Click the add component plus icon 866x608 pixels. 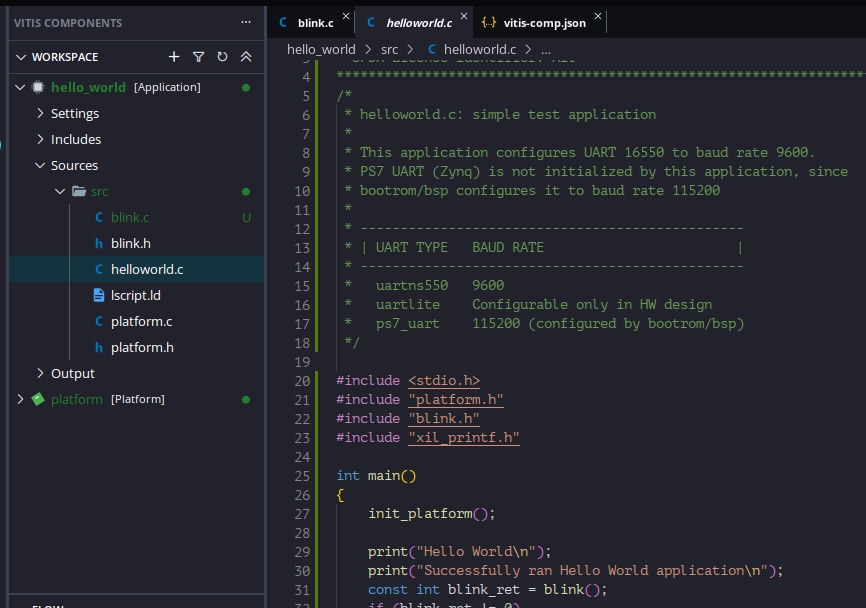click(x=174, y=57)
